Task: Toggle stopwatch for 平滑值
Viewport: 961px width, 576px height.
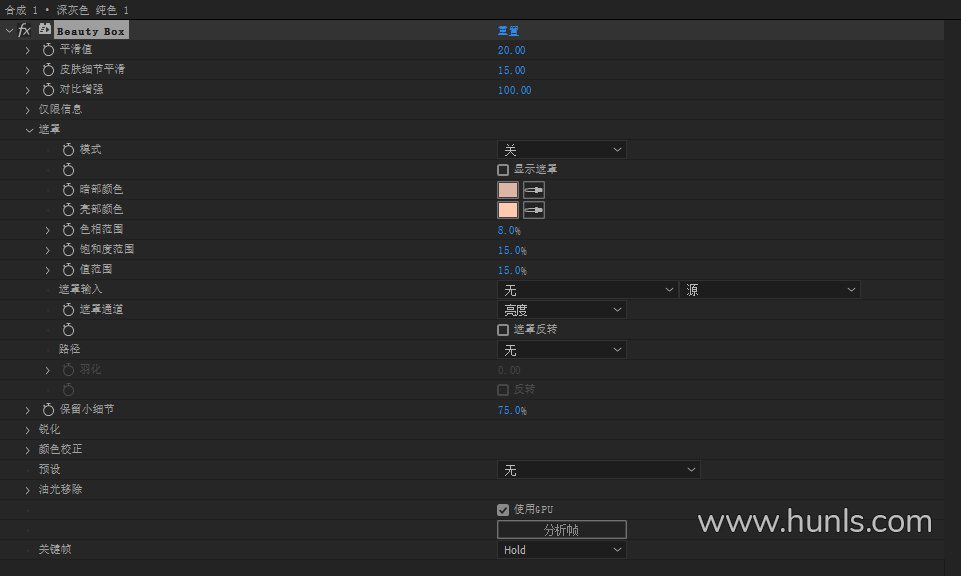Action: (x=48, y=50)
